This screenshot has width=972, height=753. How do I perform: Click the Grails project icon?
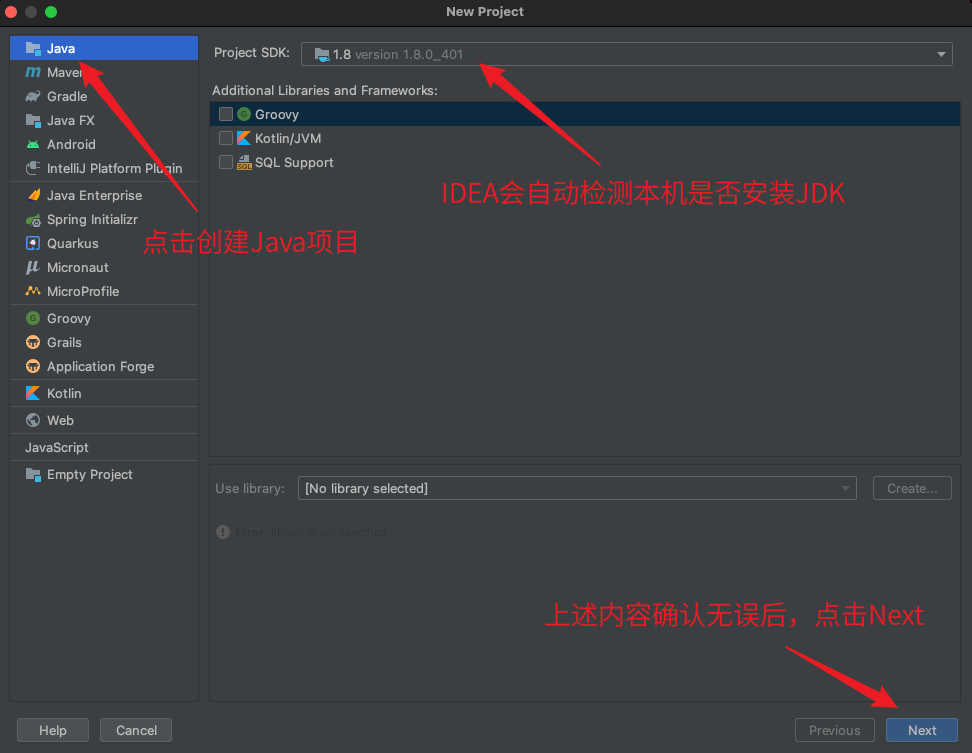click(x=33, y=343)
